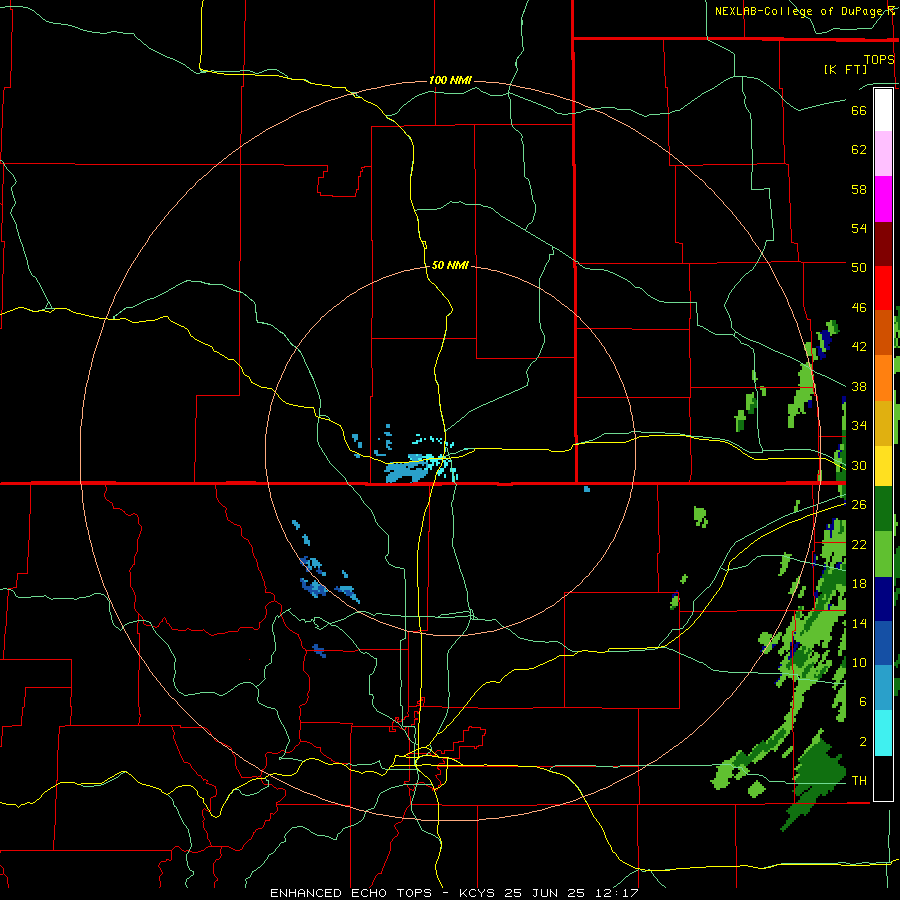Click the legend value "54"
Image resolution: width=900 pixels, height=900 pixels.
(859, 228)
